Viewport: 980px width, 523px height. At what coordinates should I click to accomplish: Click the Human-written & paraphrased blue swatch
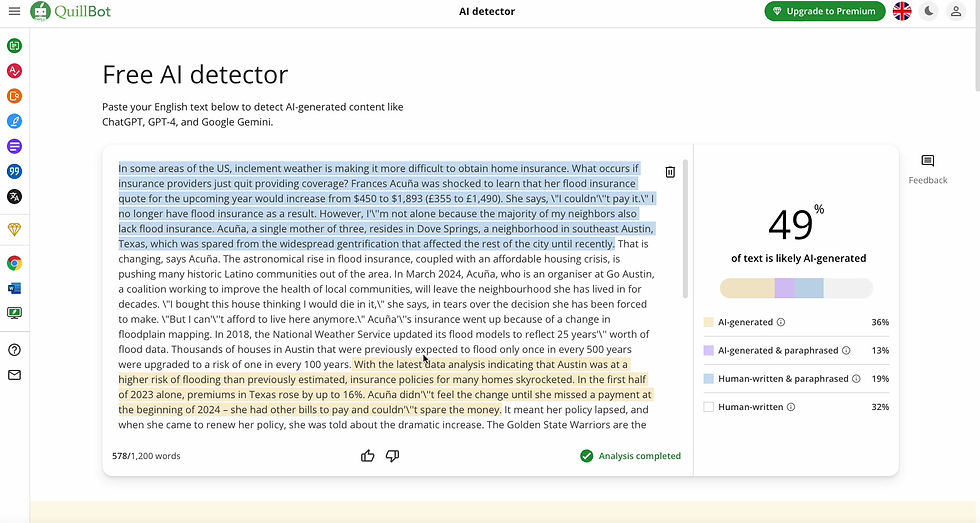[x=708, y=379]
